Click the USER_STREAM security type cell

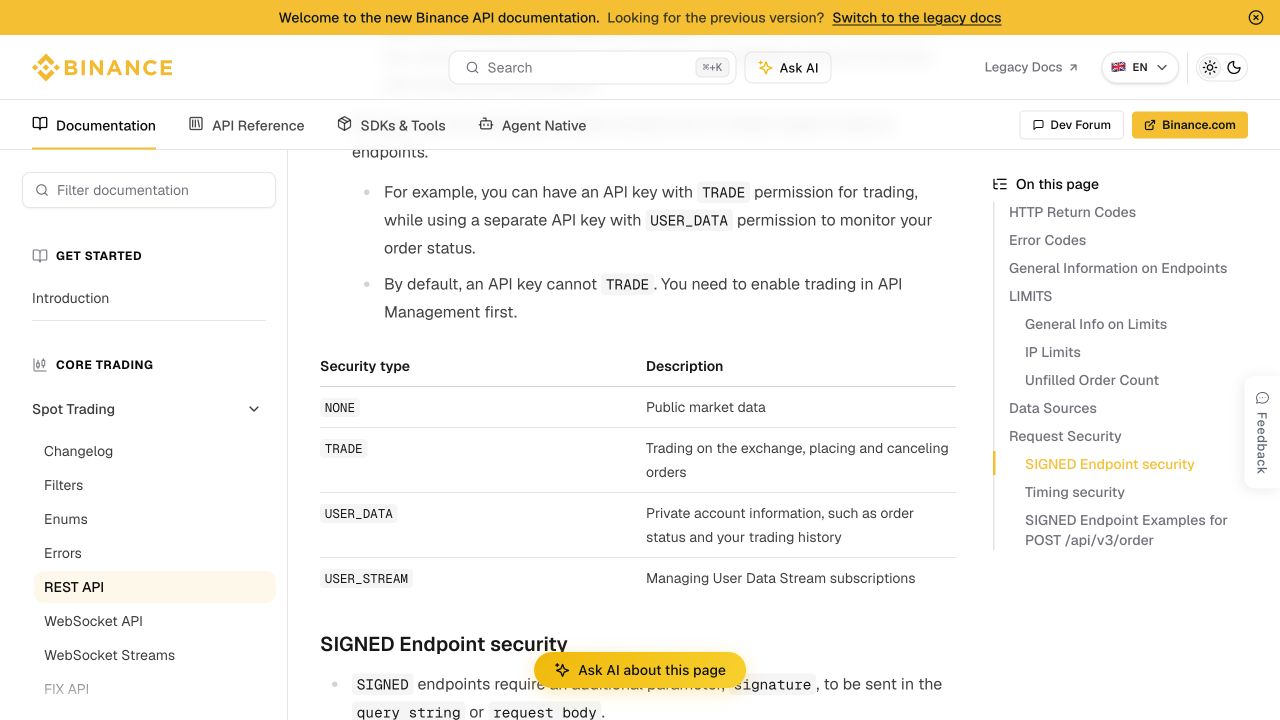click(366, 579)
